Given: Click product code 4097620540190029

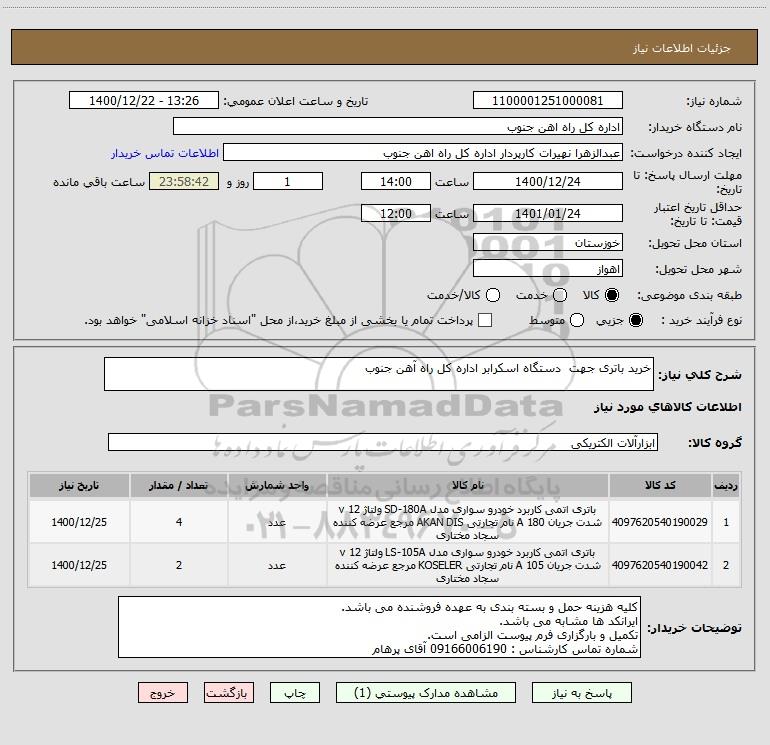Looking at the screenshot, I should [x=660, y=522].
